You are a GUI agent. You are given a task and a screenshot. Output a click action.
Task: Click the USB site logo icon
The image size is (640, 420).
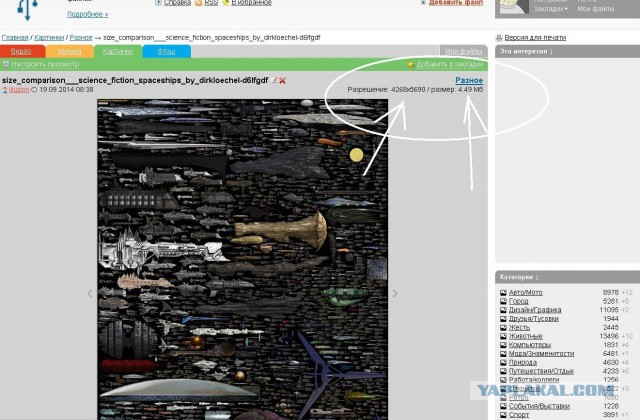coord(27,9)
